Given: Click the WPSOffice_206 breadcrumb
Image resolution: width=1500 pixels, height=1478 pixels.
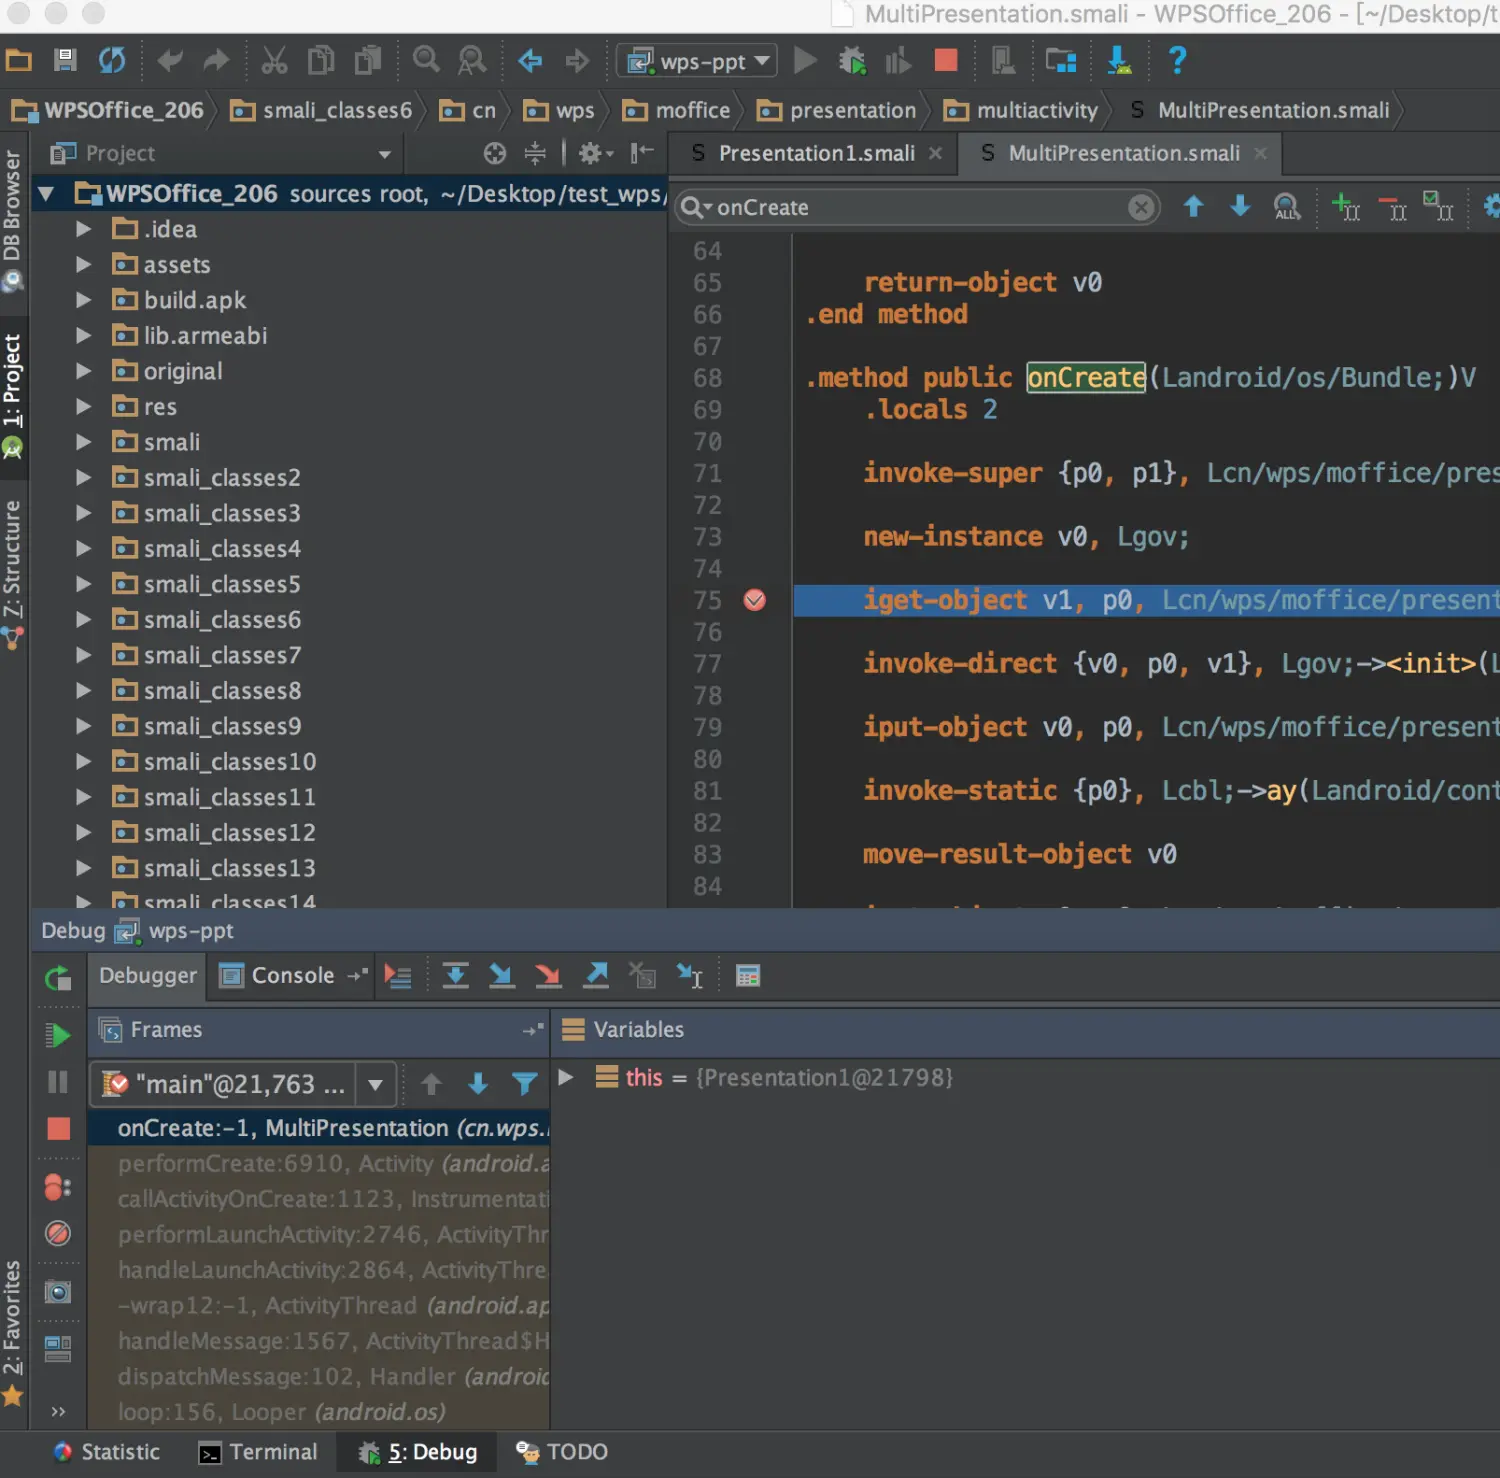Looking at the screenshot, I should click(110, 110).
